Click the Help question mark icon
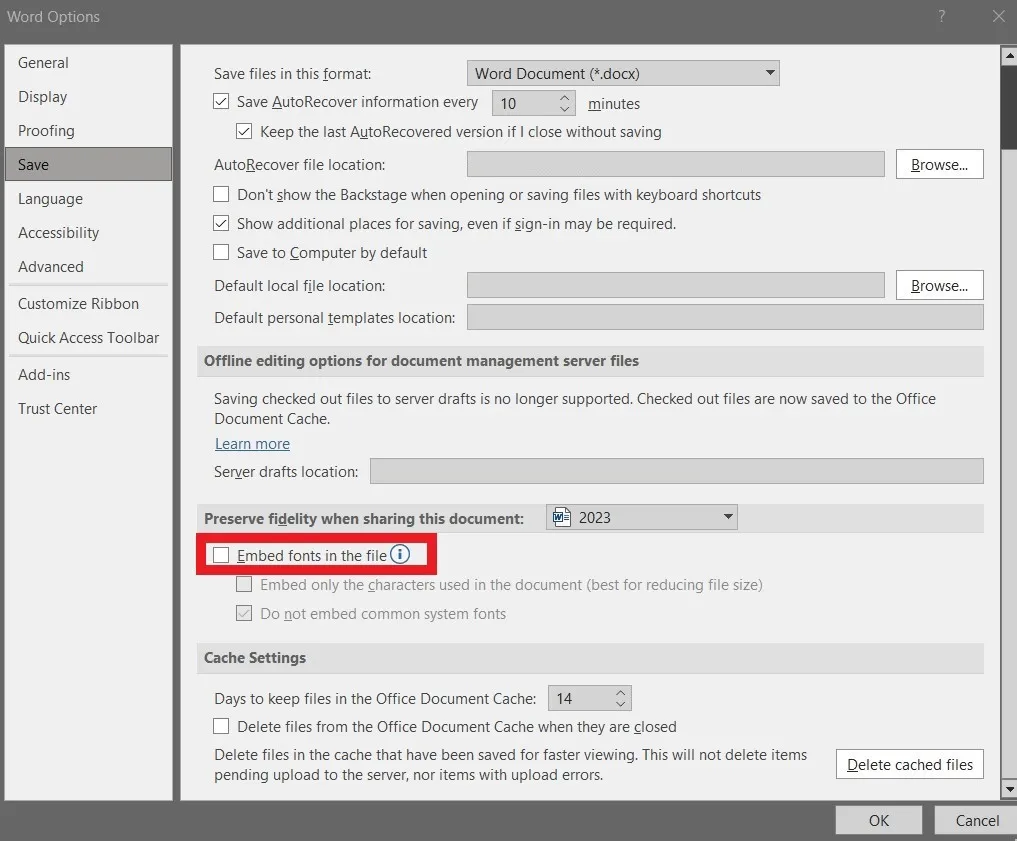The image size is (1017, 841). click(x=942, y=16)
